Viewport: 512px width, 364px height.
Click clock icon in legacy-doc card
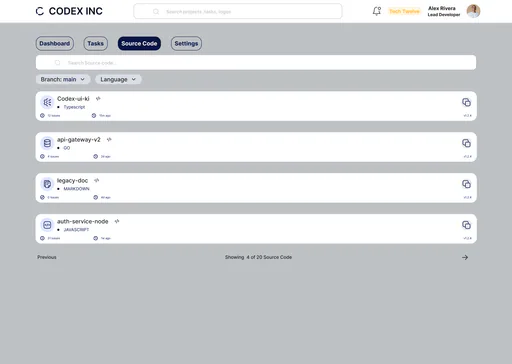coord(96,197)
